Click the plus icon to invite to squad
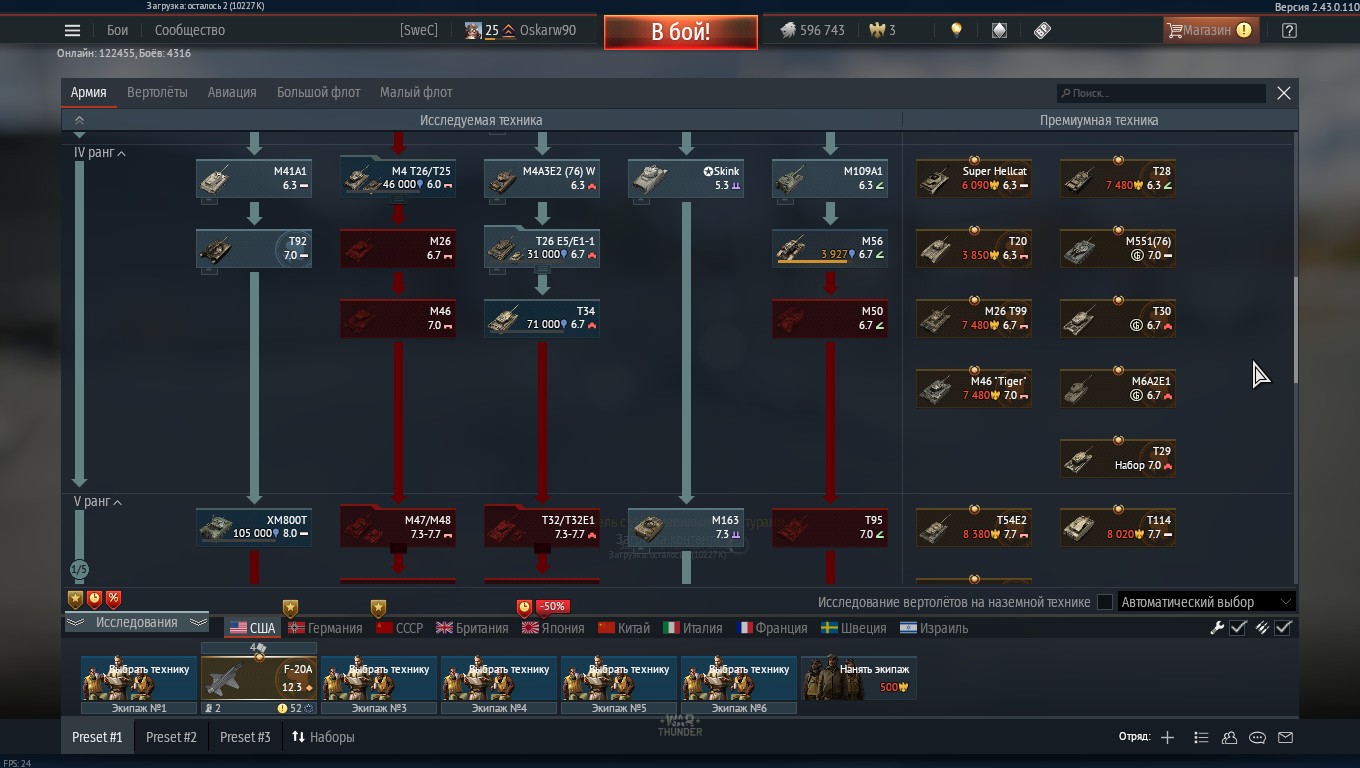Viewport: 1360px width, 768px height. click(x=1167, y=737)
